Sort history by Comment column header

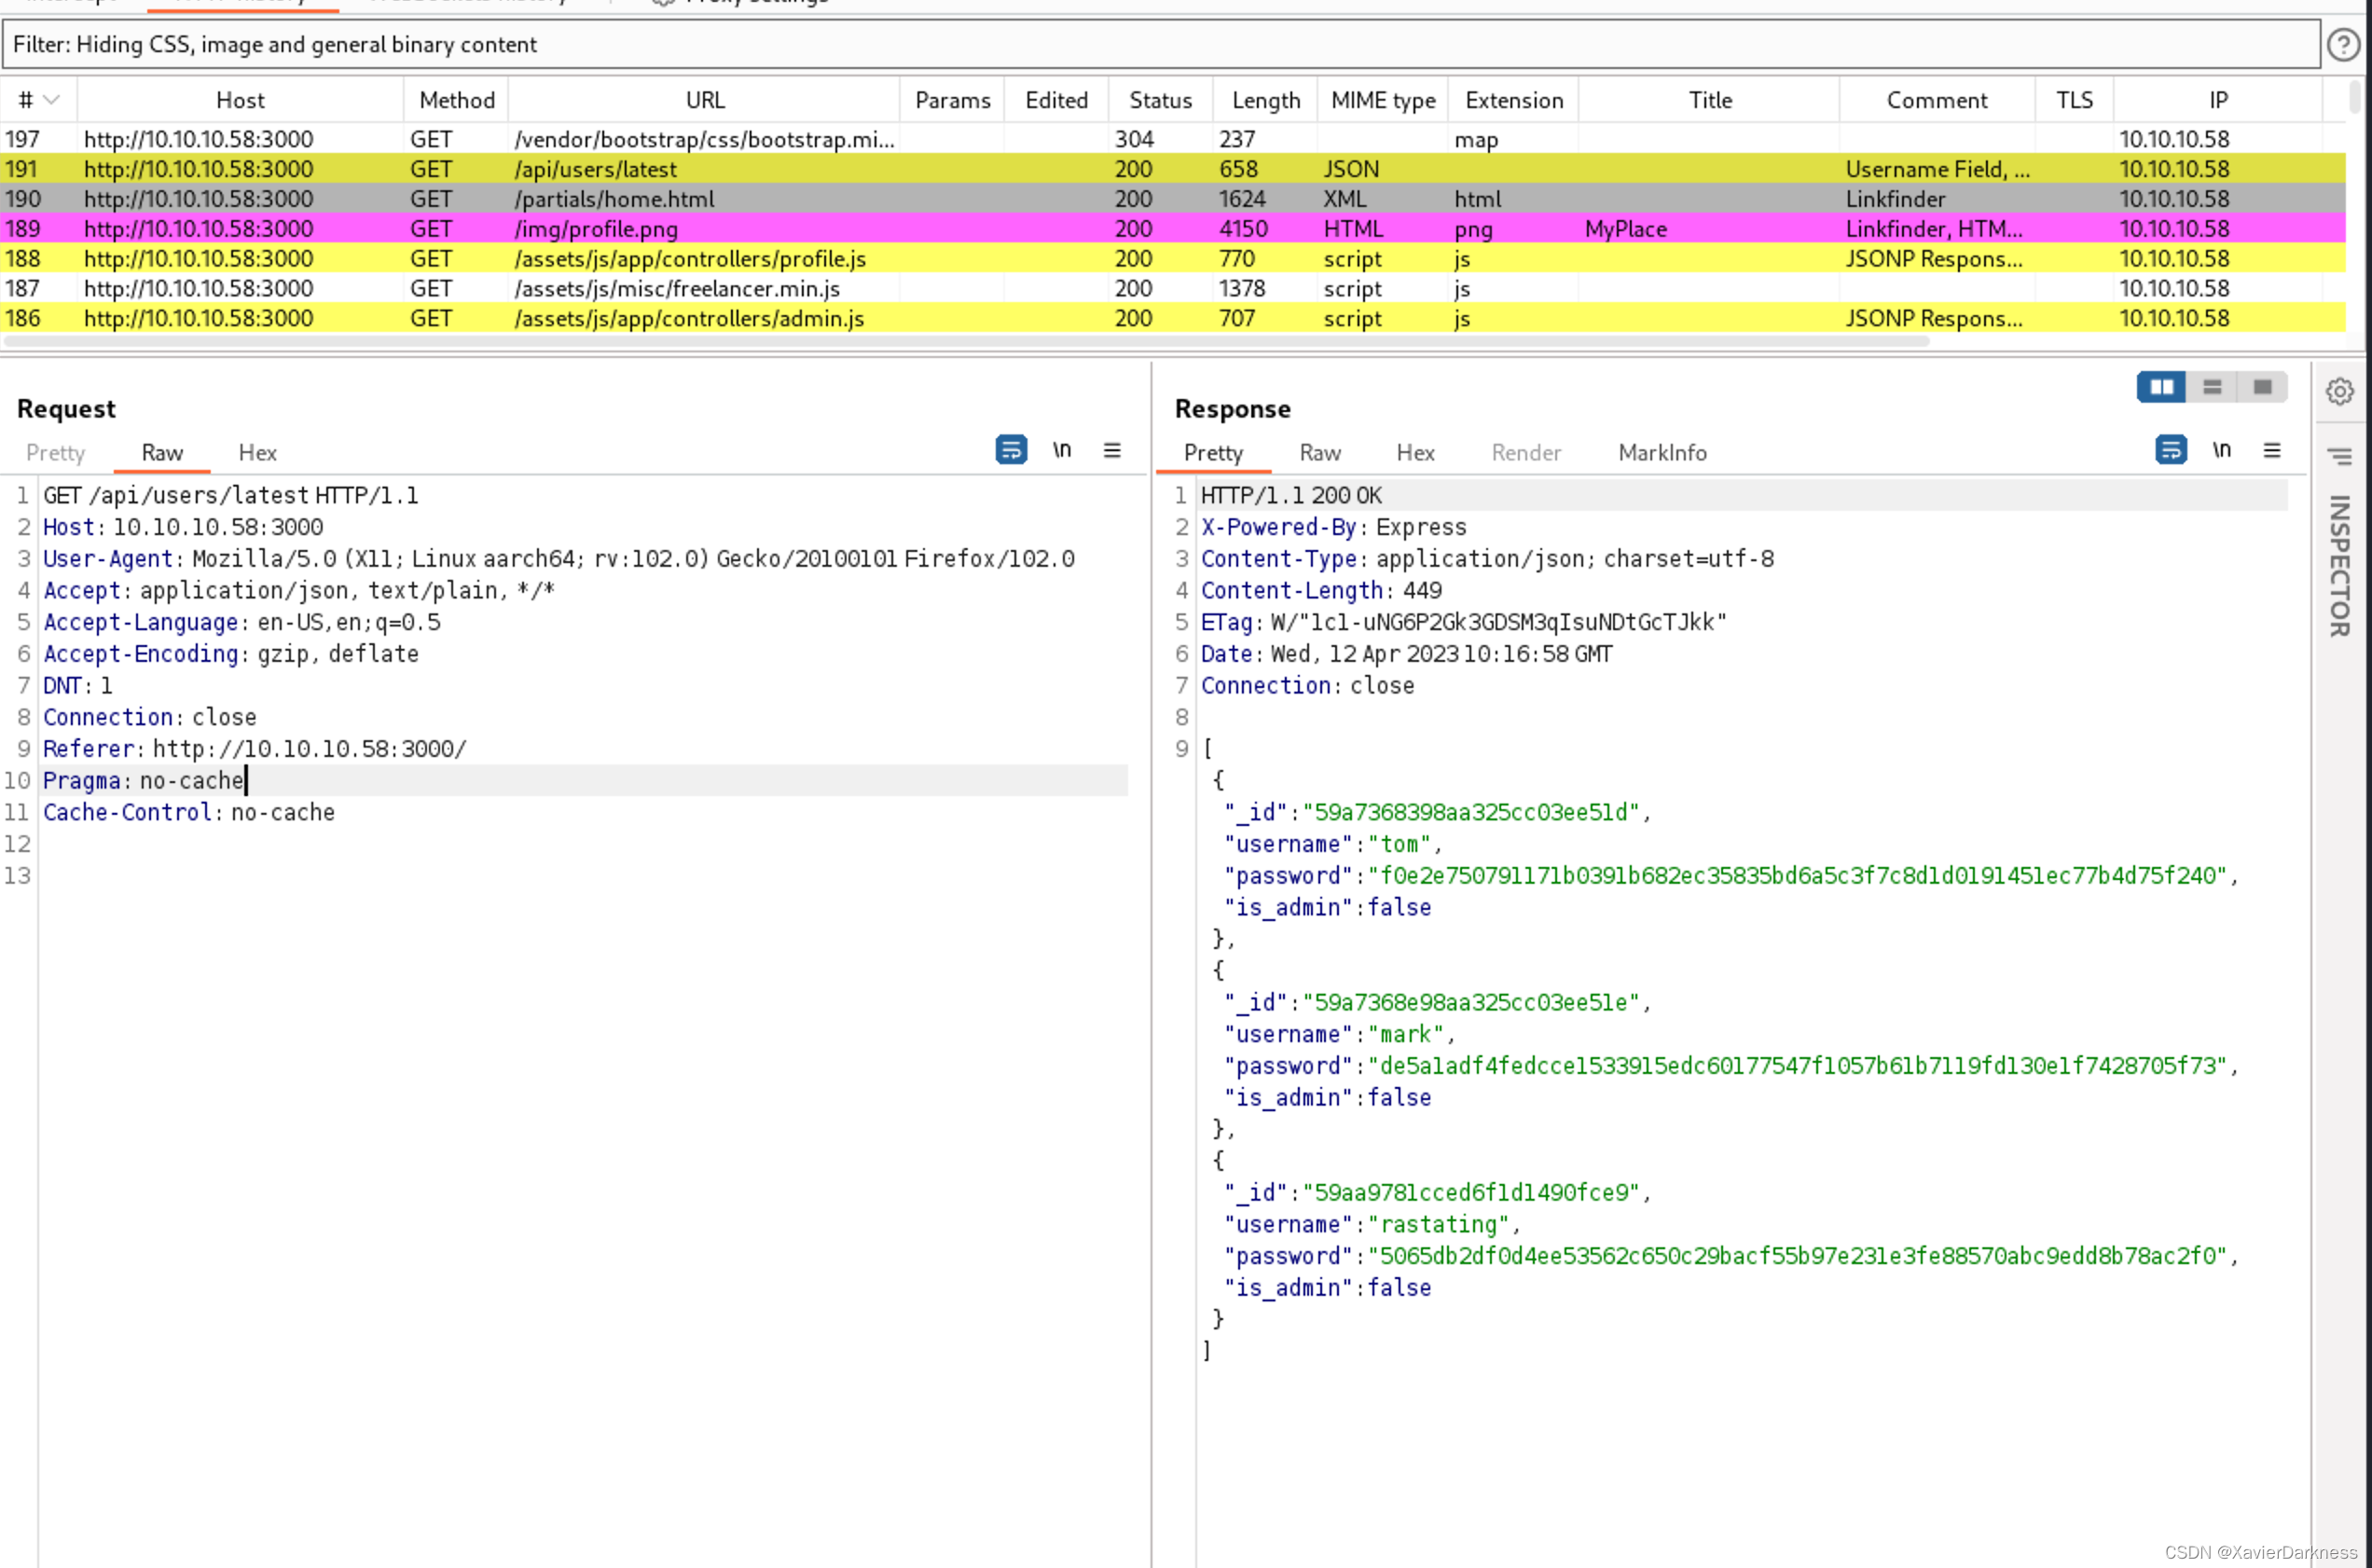coord(1937,100)
